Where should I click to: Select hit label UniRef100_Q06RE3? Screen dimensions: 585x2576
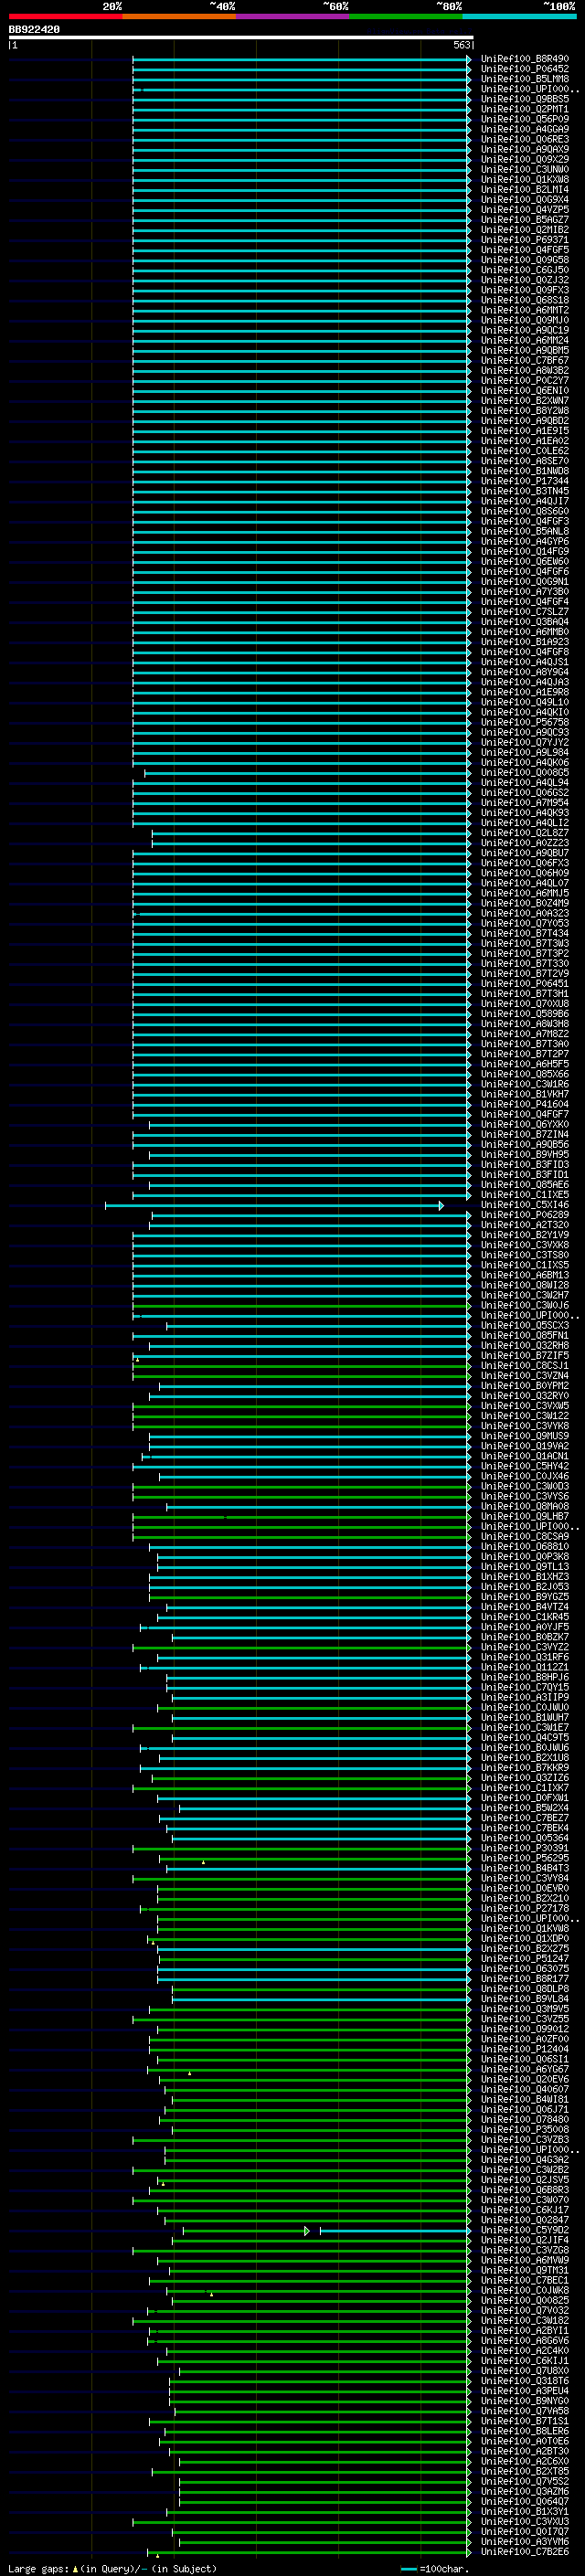click(x=525, y=139)
